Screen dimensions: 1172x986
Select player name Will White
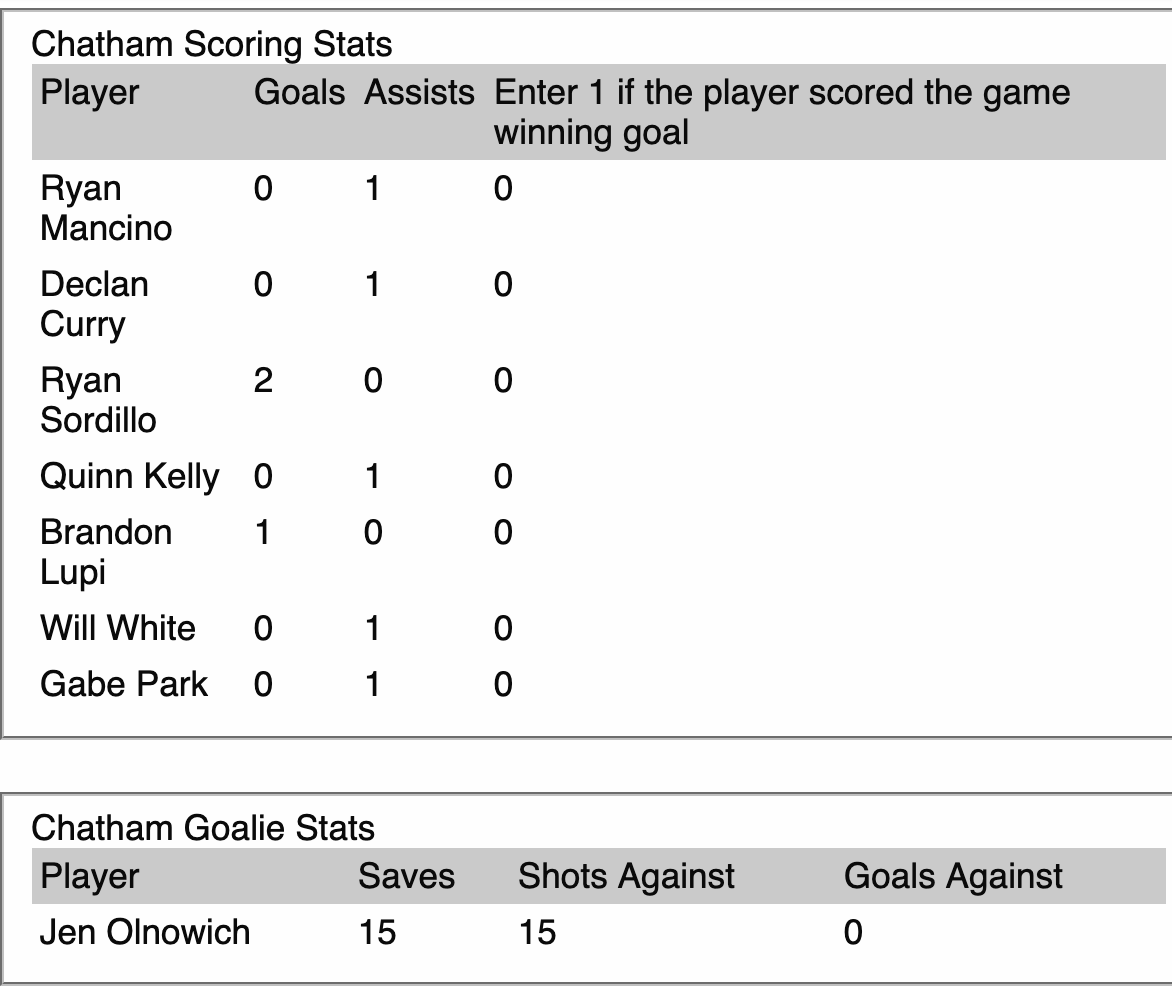[x=118, y=629]
